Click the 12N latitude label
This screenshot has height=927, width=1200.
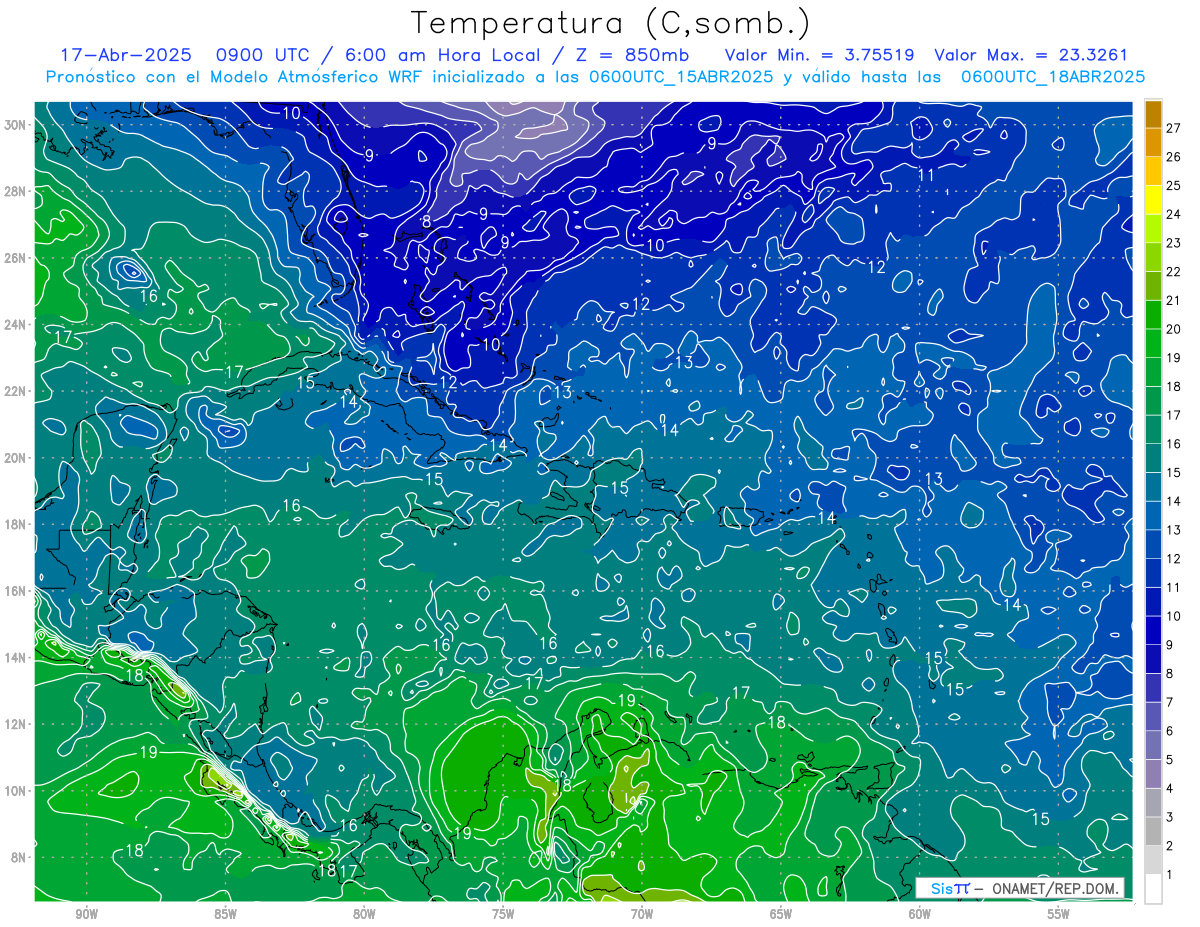coord(14,724)
